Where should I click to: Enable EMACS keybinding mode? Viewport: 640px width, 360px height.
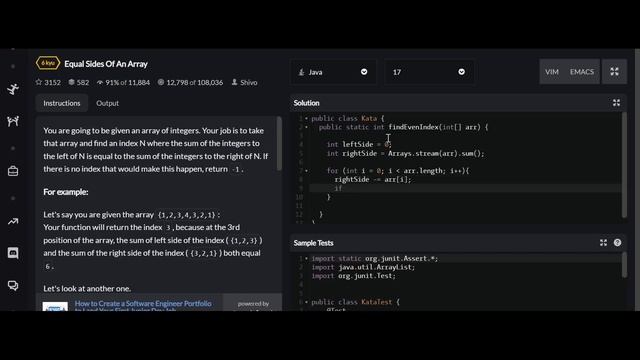(582, 71)
